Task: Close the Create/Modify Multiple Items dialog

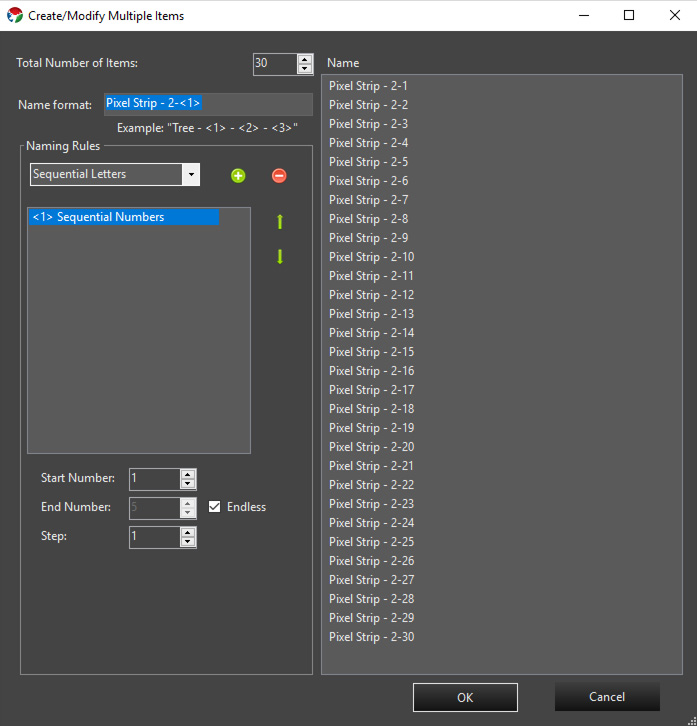Action: 675,15
